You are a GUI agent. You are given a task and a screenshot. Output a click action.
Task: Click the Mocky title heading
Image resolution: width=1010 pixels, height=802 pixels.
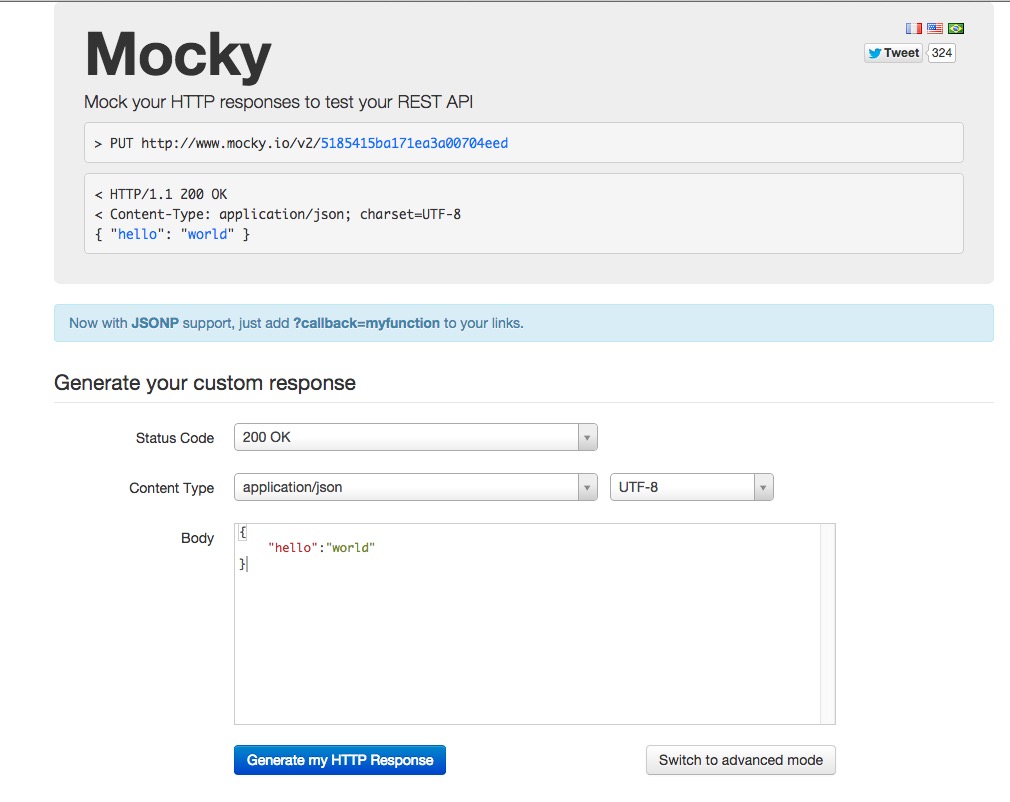coord(178,56)
